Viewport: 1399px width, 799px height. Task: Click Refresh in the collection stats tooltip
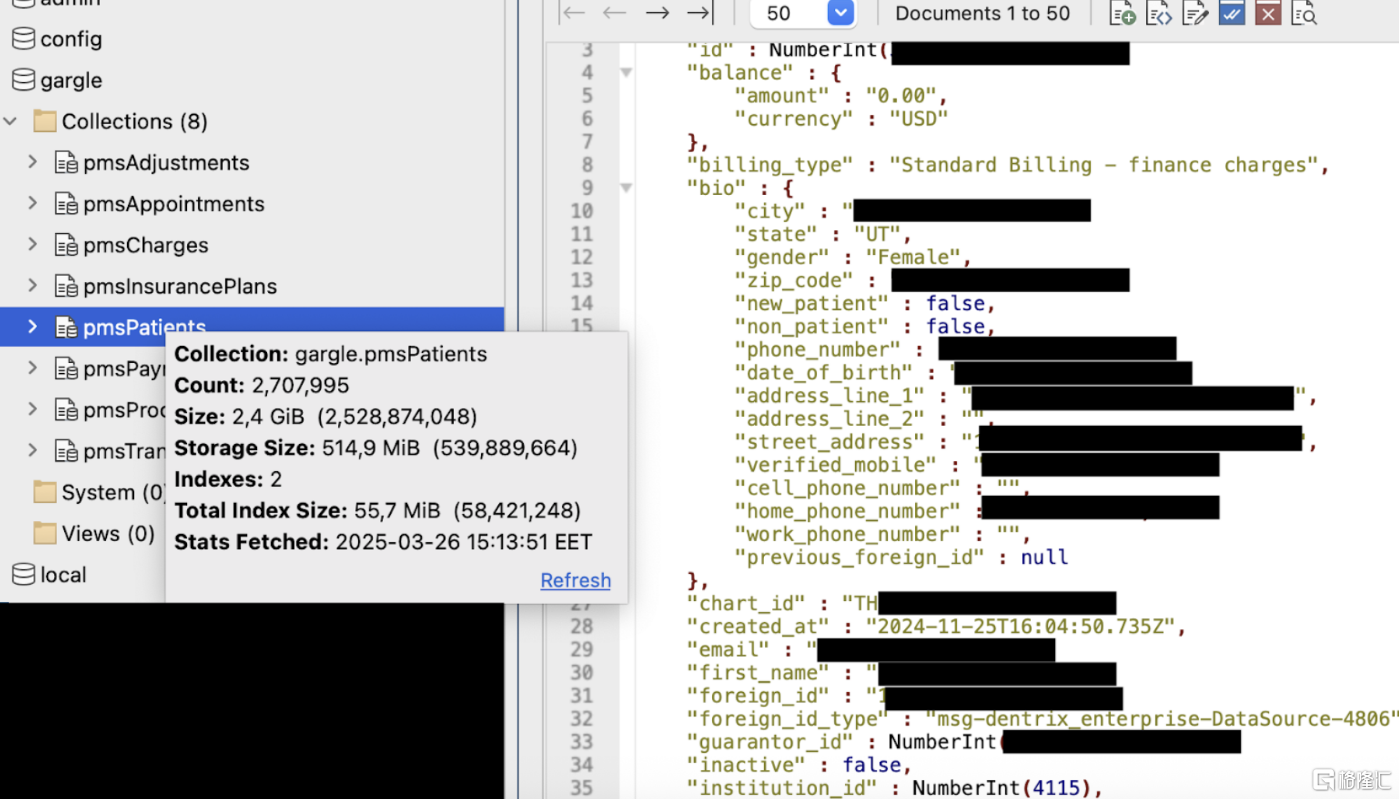(575, 580)
